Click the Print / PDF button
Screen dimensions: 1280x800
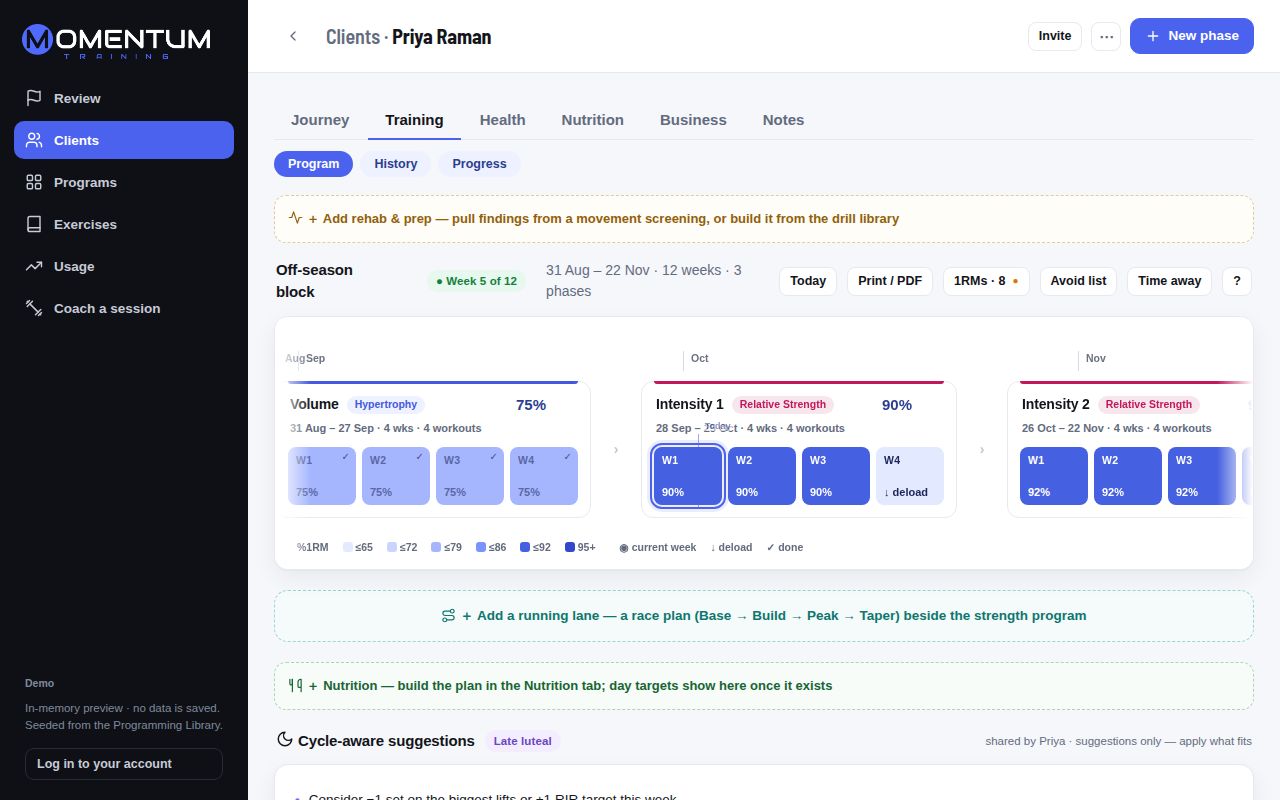click(x=890, y=281)
